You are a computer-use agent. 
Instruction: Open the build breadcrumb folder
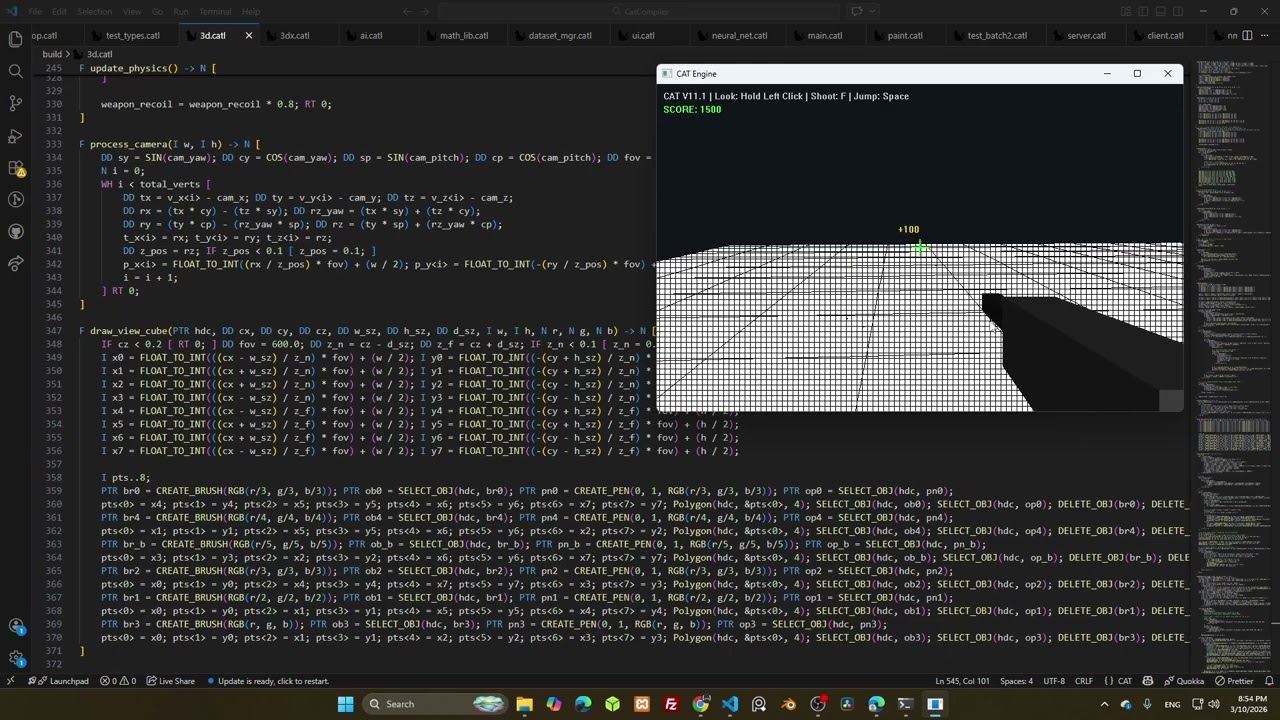click(52, 54)
